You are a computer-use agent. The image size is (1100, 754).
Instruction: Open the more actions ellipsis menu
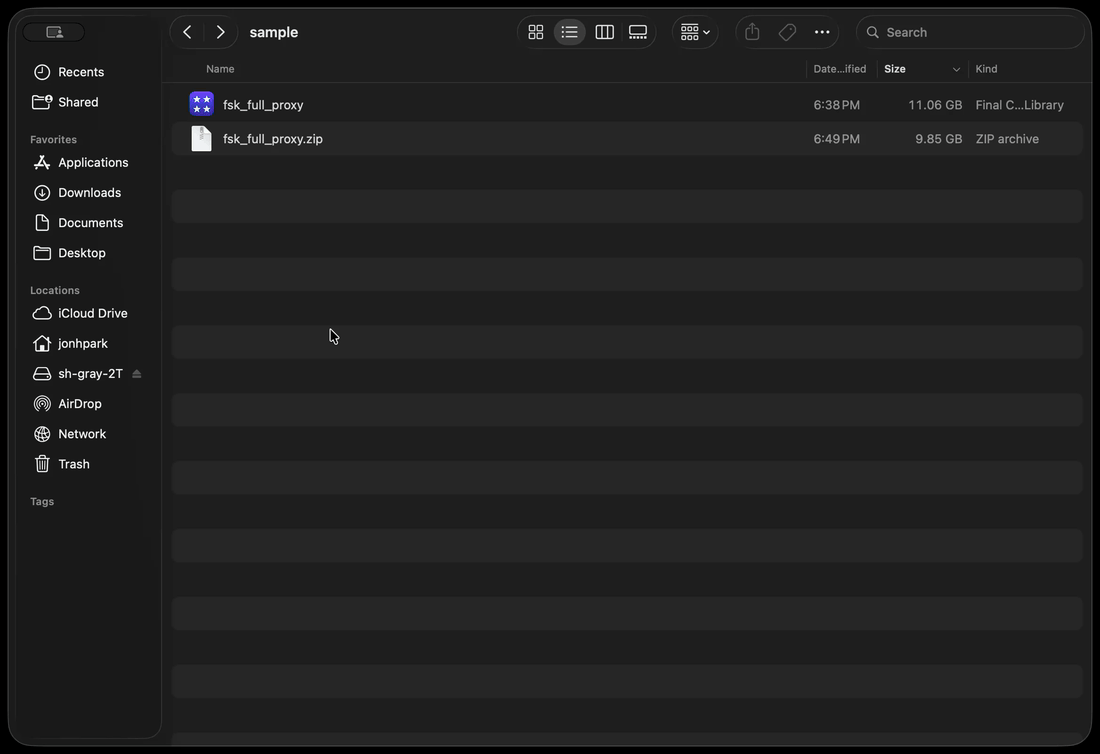[x=821, y=32]
